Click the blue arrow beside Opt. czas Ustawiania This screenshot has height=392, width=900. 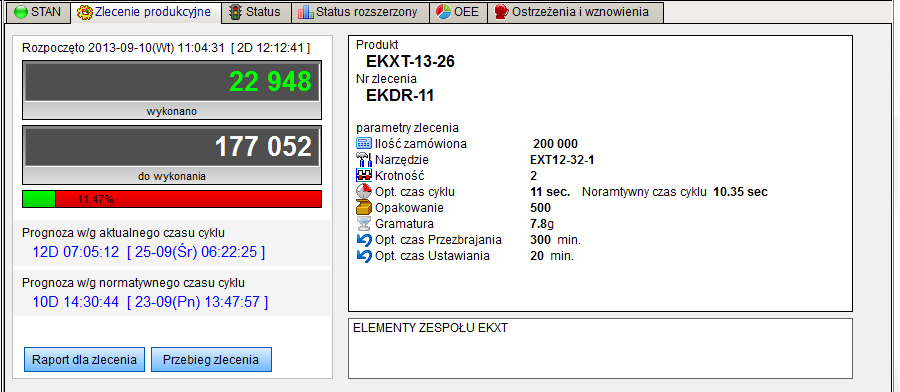(364, 256)
